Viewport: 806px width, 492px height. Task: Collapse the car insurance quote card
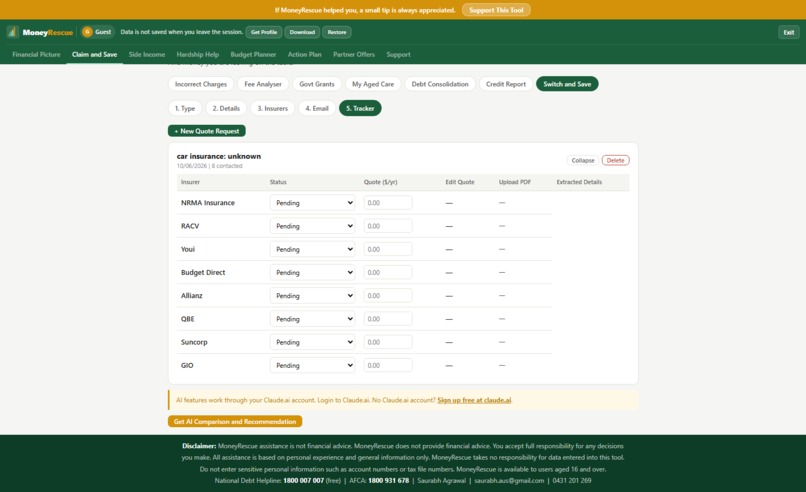[583, 160]
